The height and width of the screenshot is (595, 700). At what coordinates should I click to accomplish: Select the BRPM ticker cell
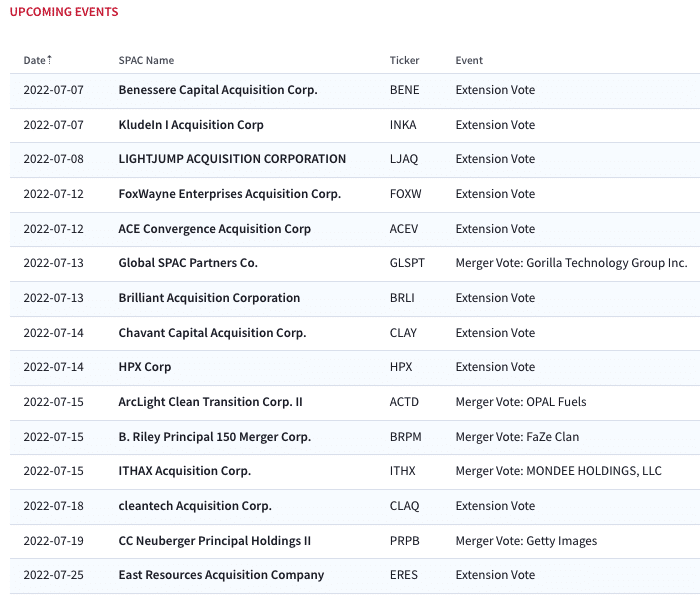pos(405,437)
